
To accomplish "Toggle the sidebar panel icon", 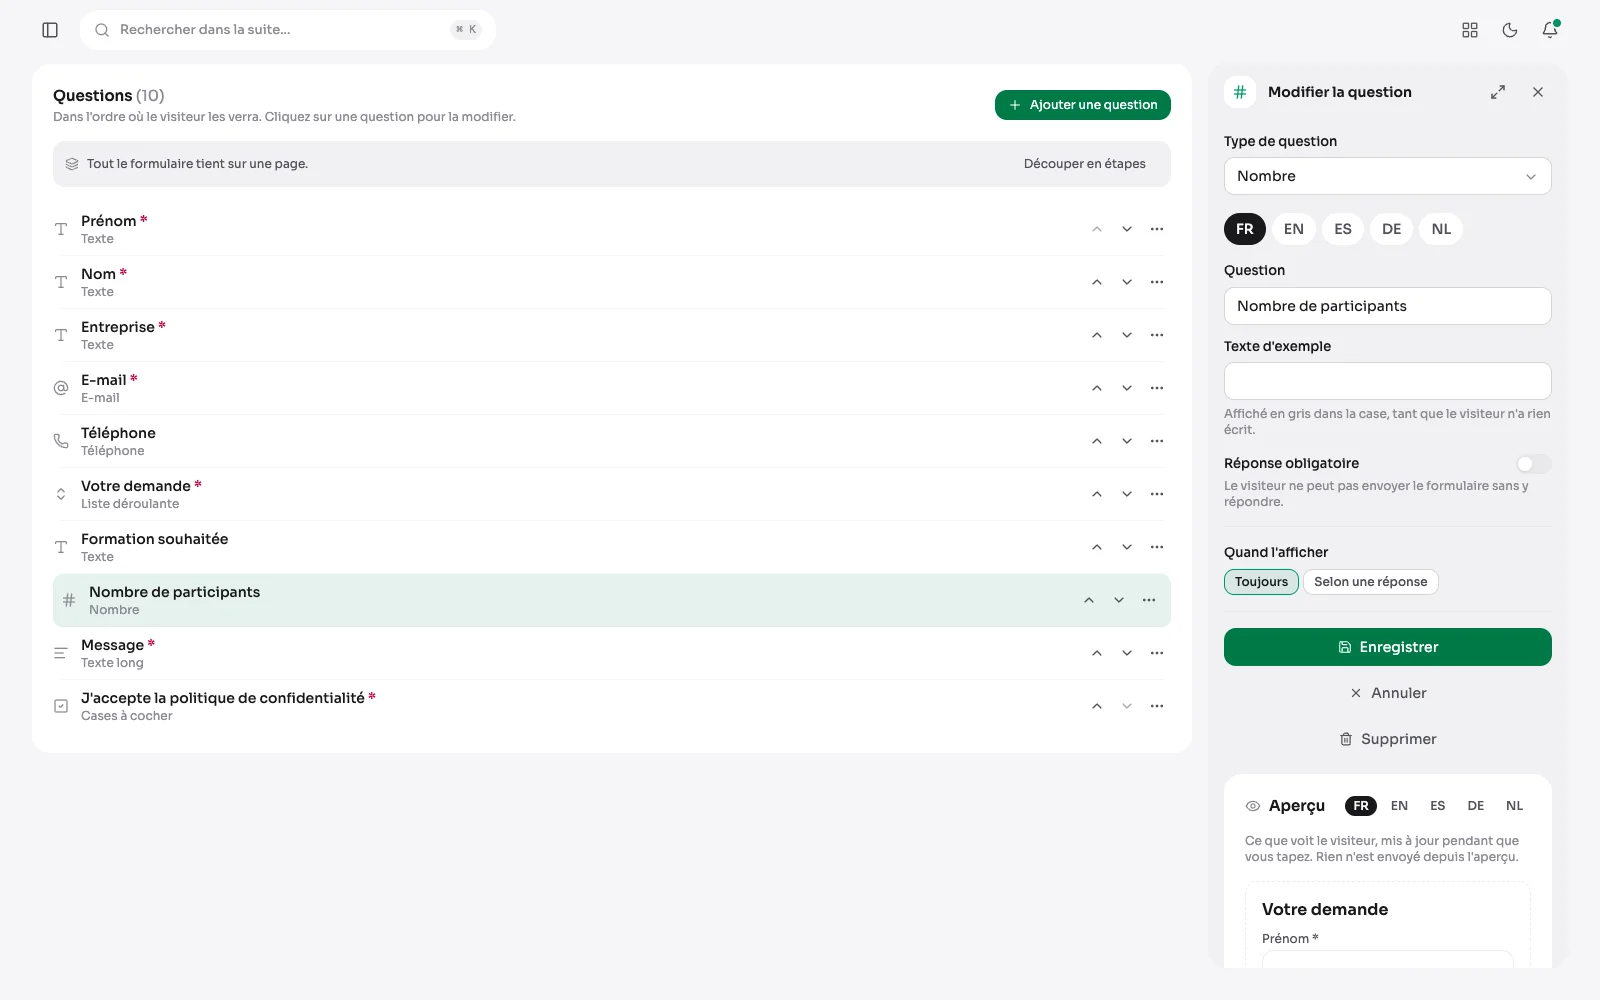I will [x=50, y=30].
